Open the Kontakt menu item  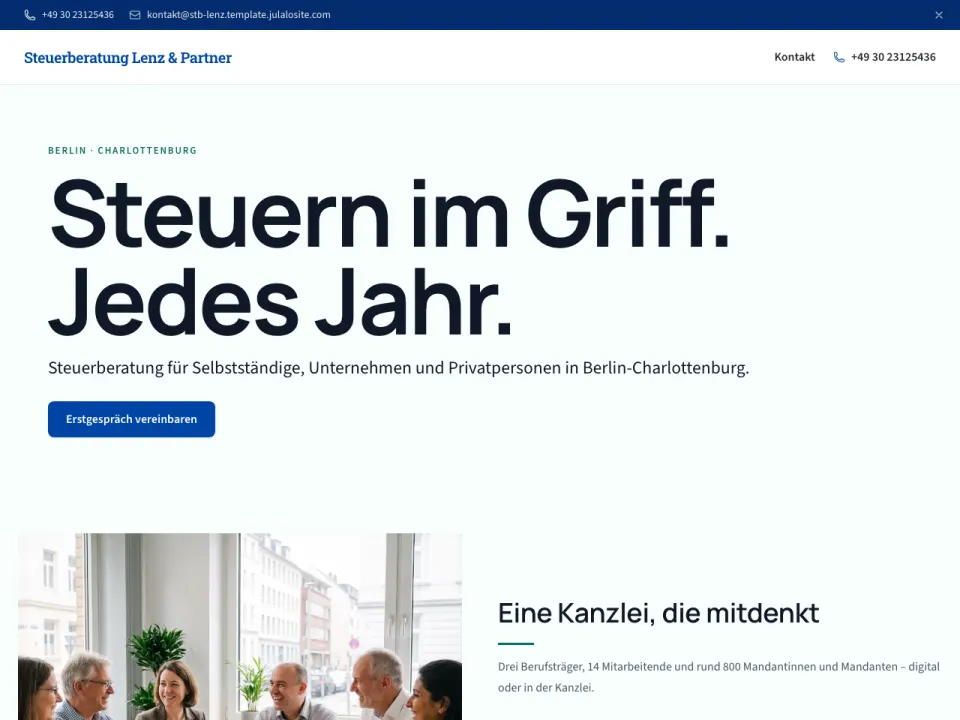[x=794, y=57]
